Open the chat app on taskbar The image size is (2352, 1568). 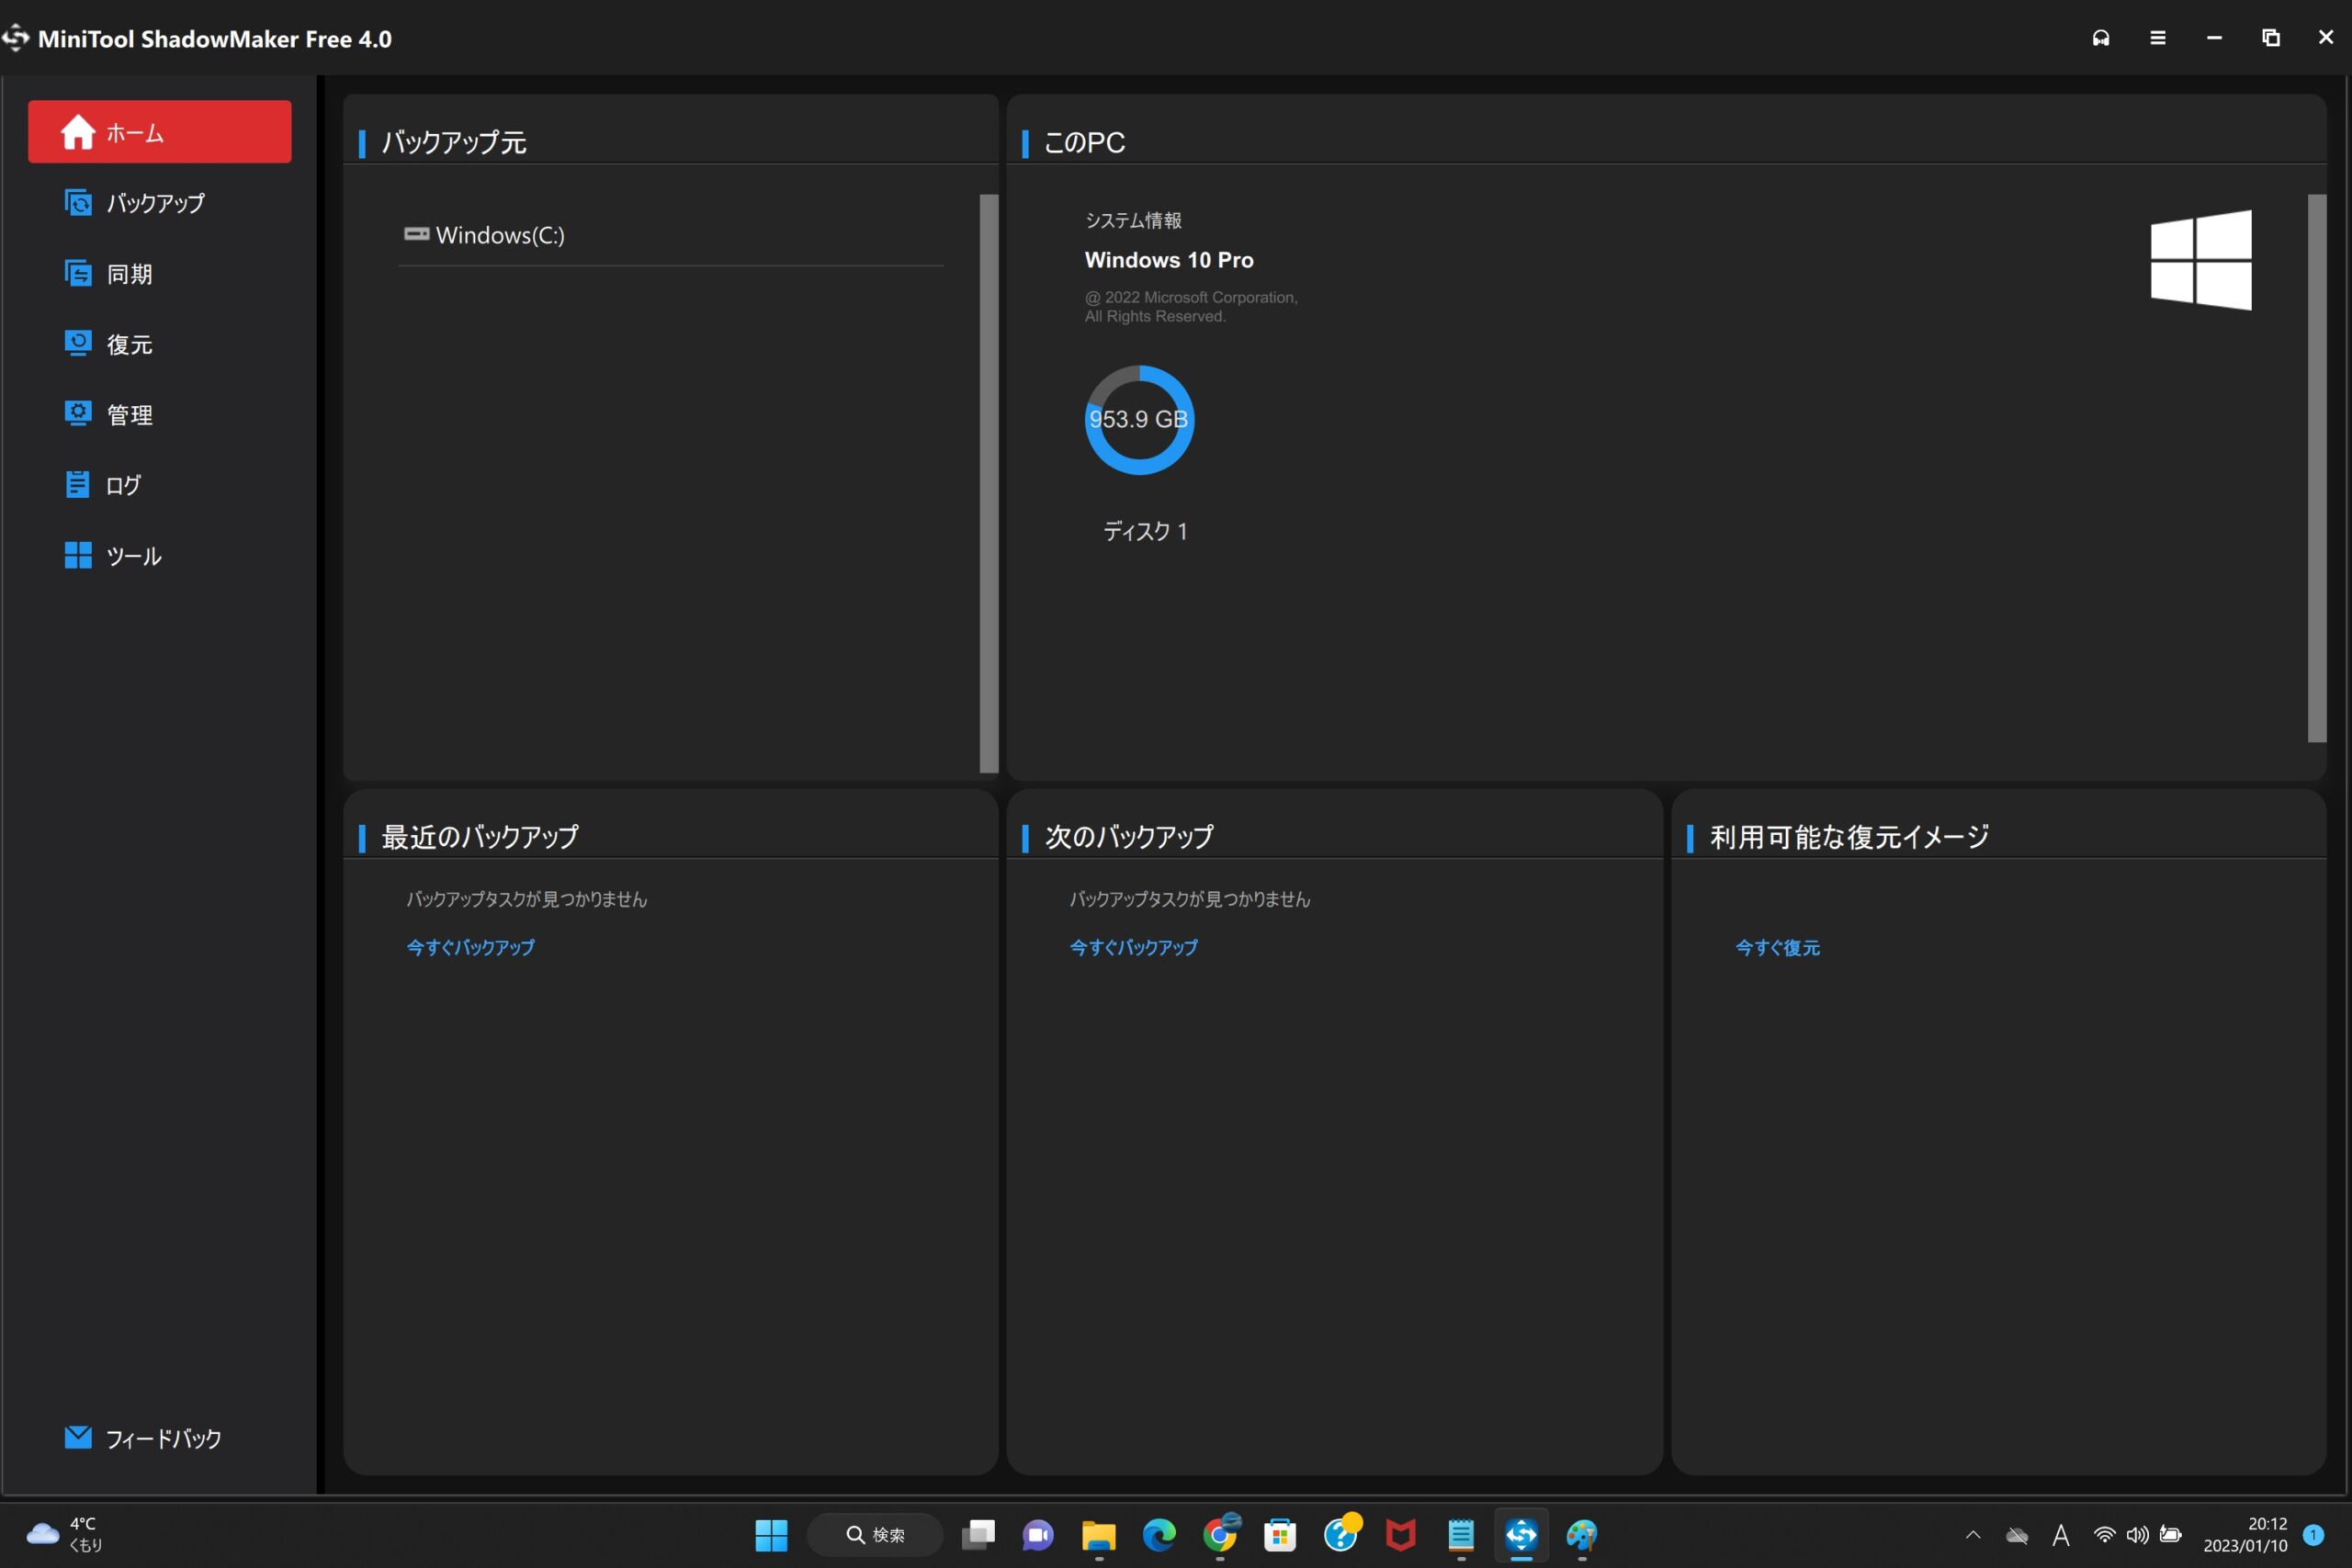pos(1038,1534)
